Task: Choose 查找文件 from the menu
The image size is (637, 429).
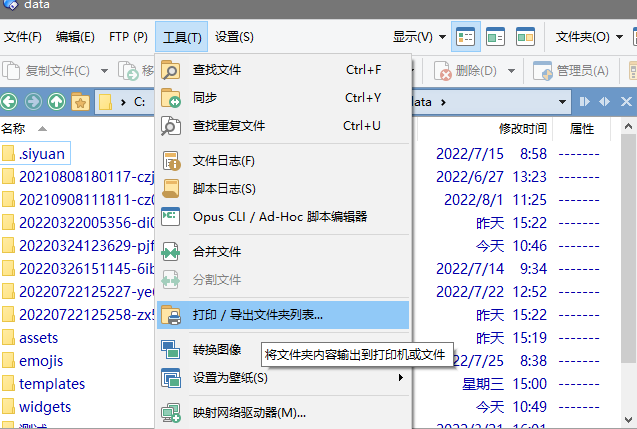Action: (283, 70)
